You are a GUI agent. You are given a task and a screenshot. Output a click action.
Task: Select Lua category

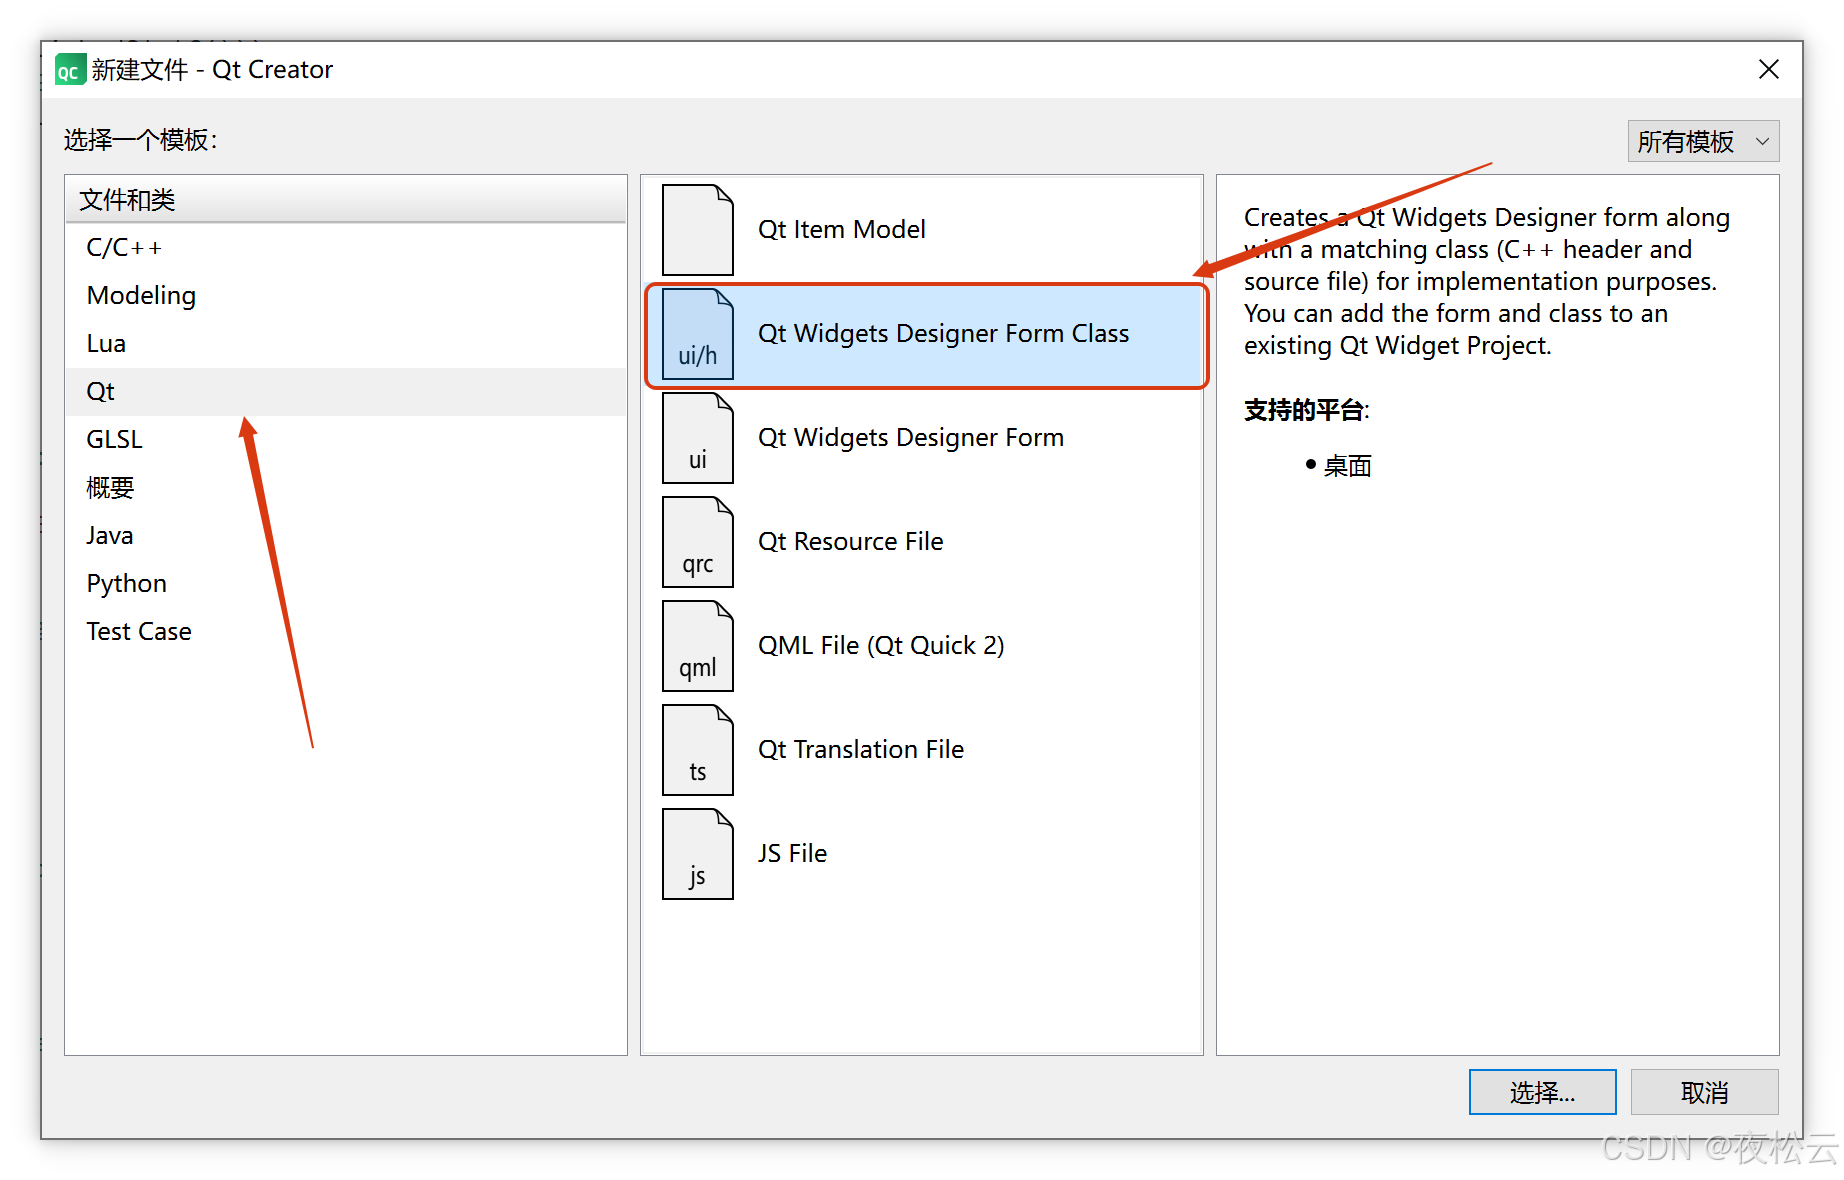coord(346,343)
